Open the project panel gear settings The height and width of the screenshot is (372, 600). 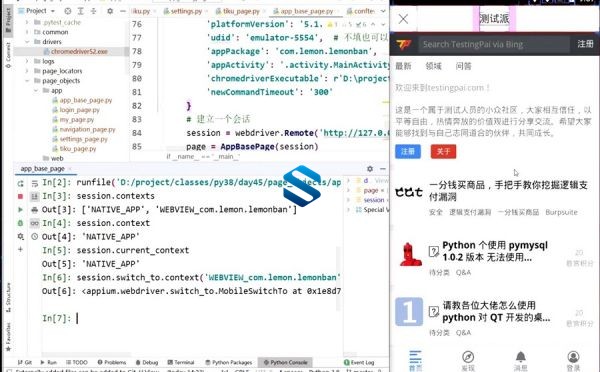(x=110, y=11)
